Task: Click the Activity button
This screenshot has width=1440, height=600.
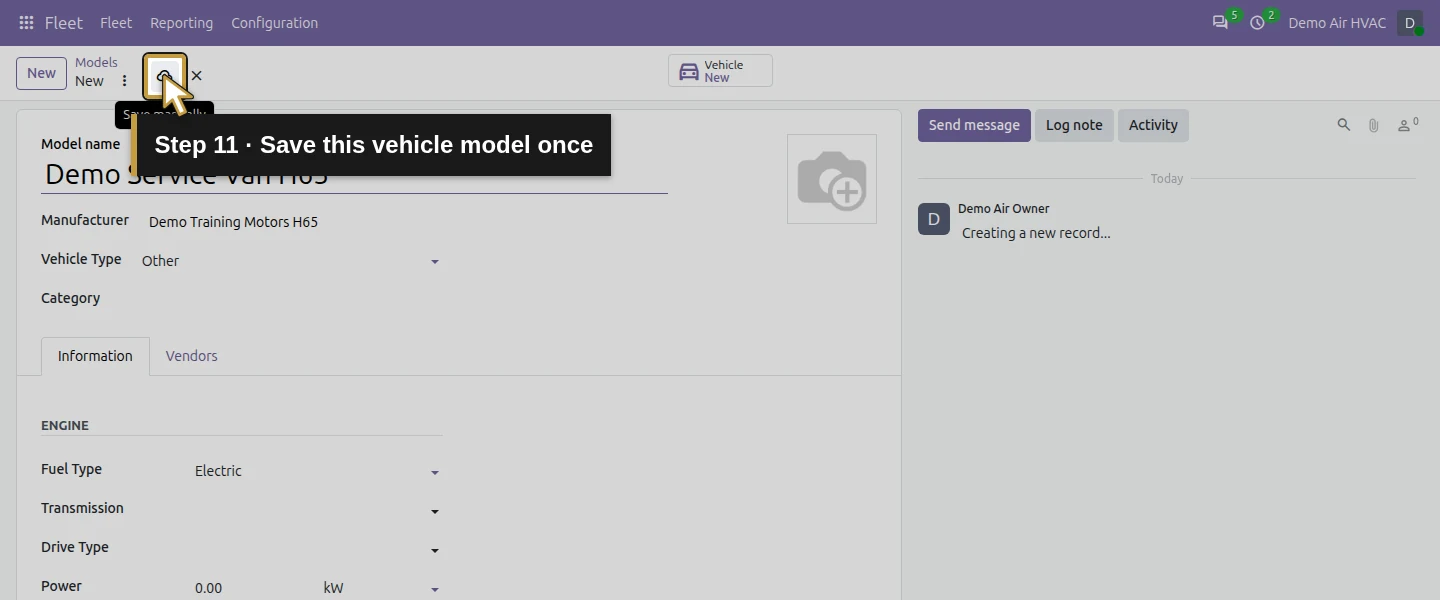Action: pyautogui.click(x=1153, y=125)
